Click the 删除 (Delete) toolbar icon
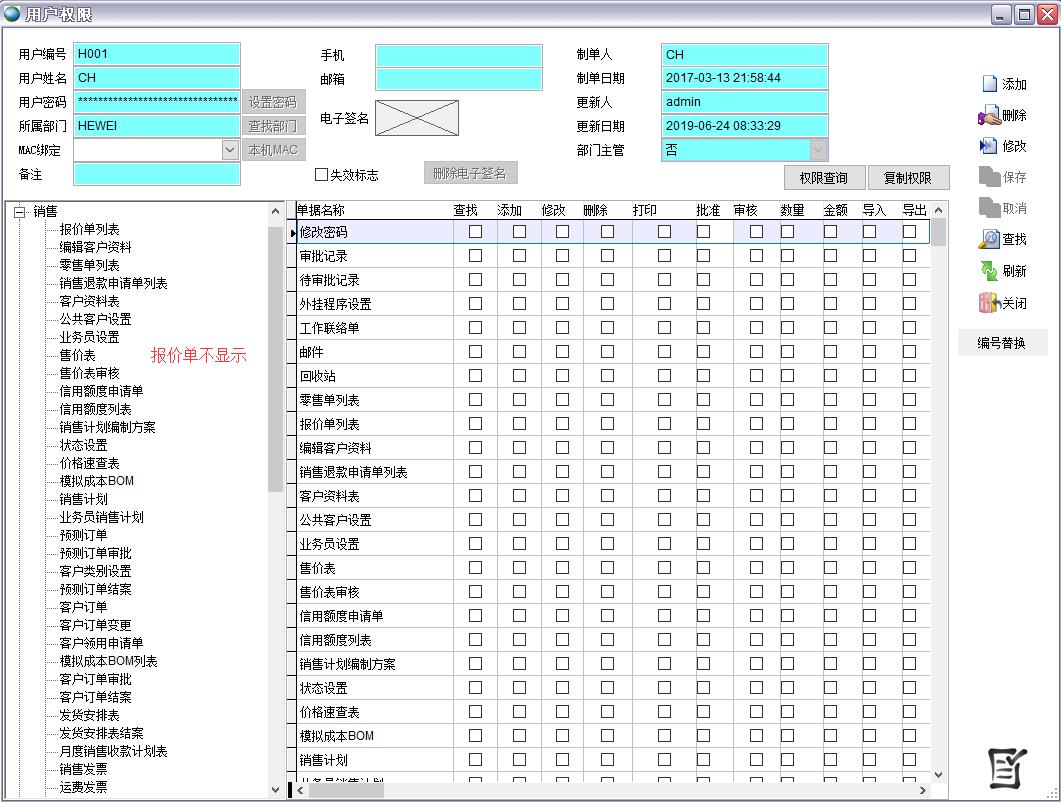Screen dimensions: 1061x802 [x=989, y=116]
